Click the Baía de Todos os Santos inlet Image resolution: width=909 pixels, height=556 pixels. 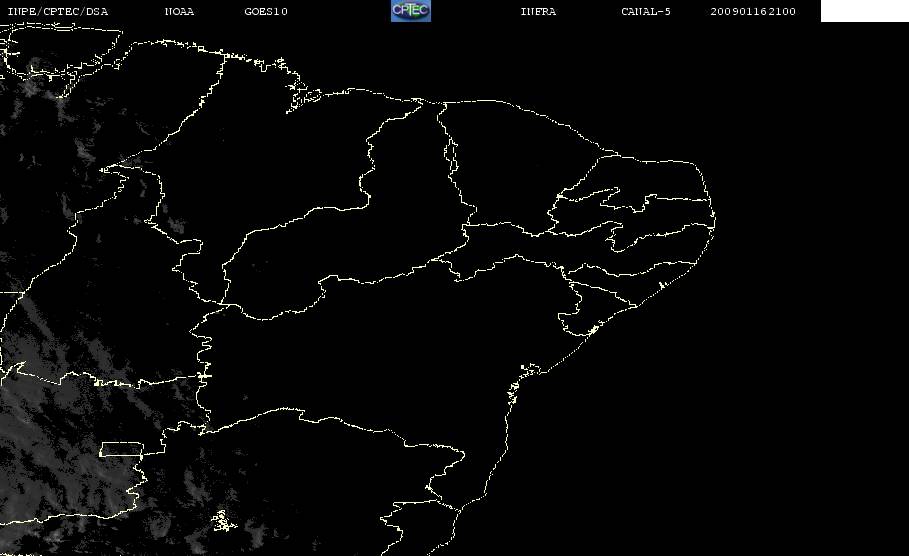pos(515,387)
